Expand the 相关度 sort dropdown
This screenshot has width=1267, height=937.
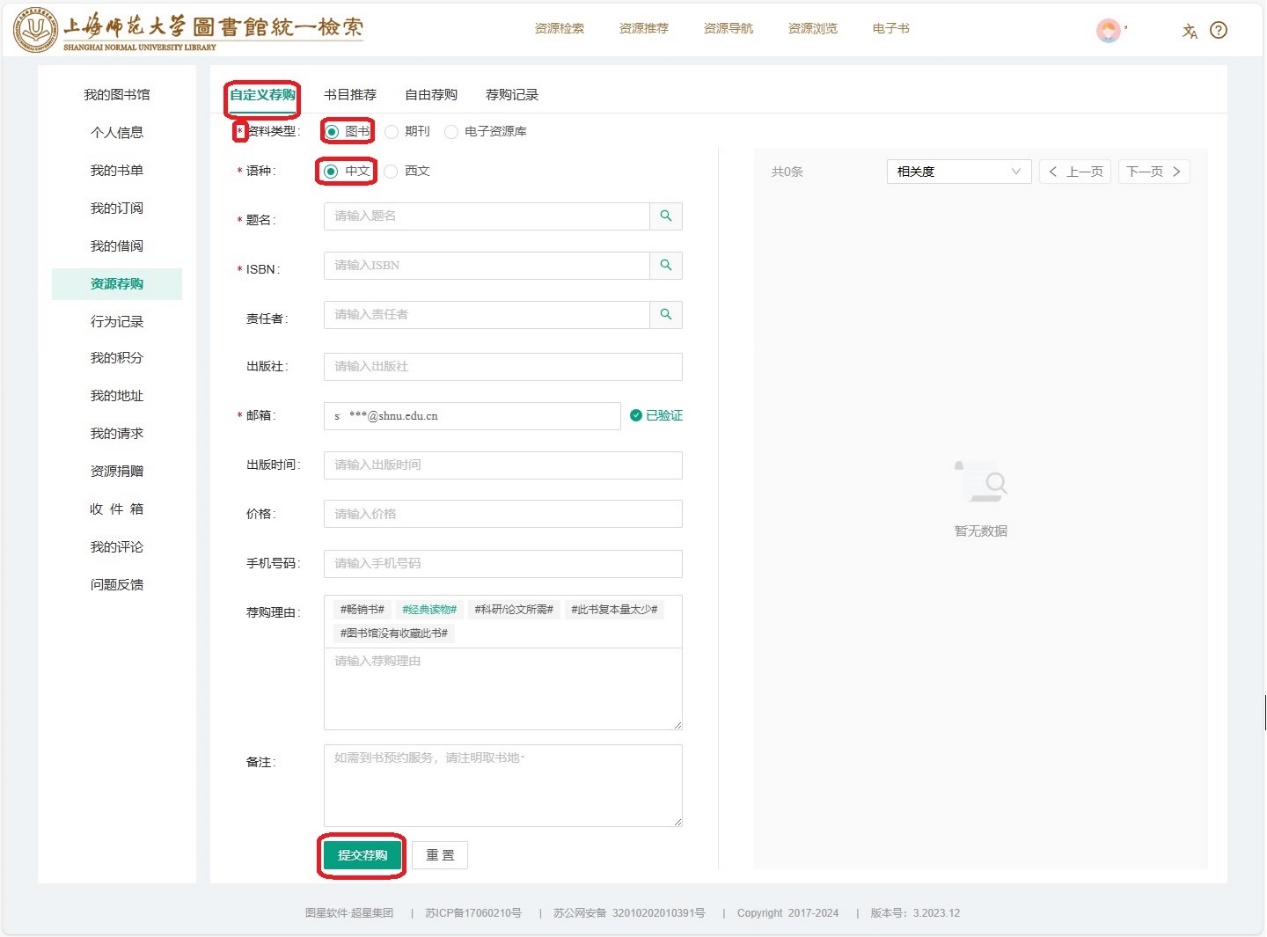click(x=958, y=172)
